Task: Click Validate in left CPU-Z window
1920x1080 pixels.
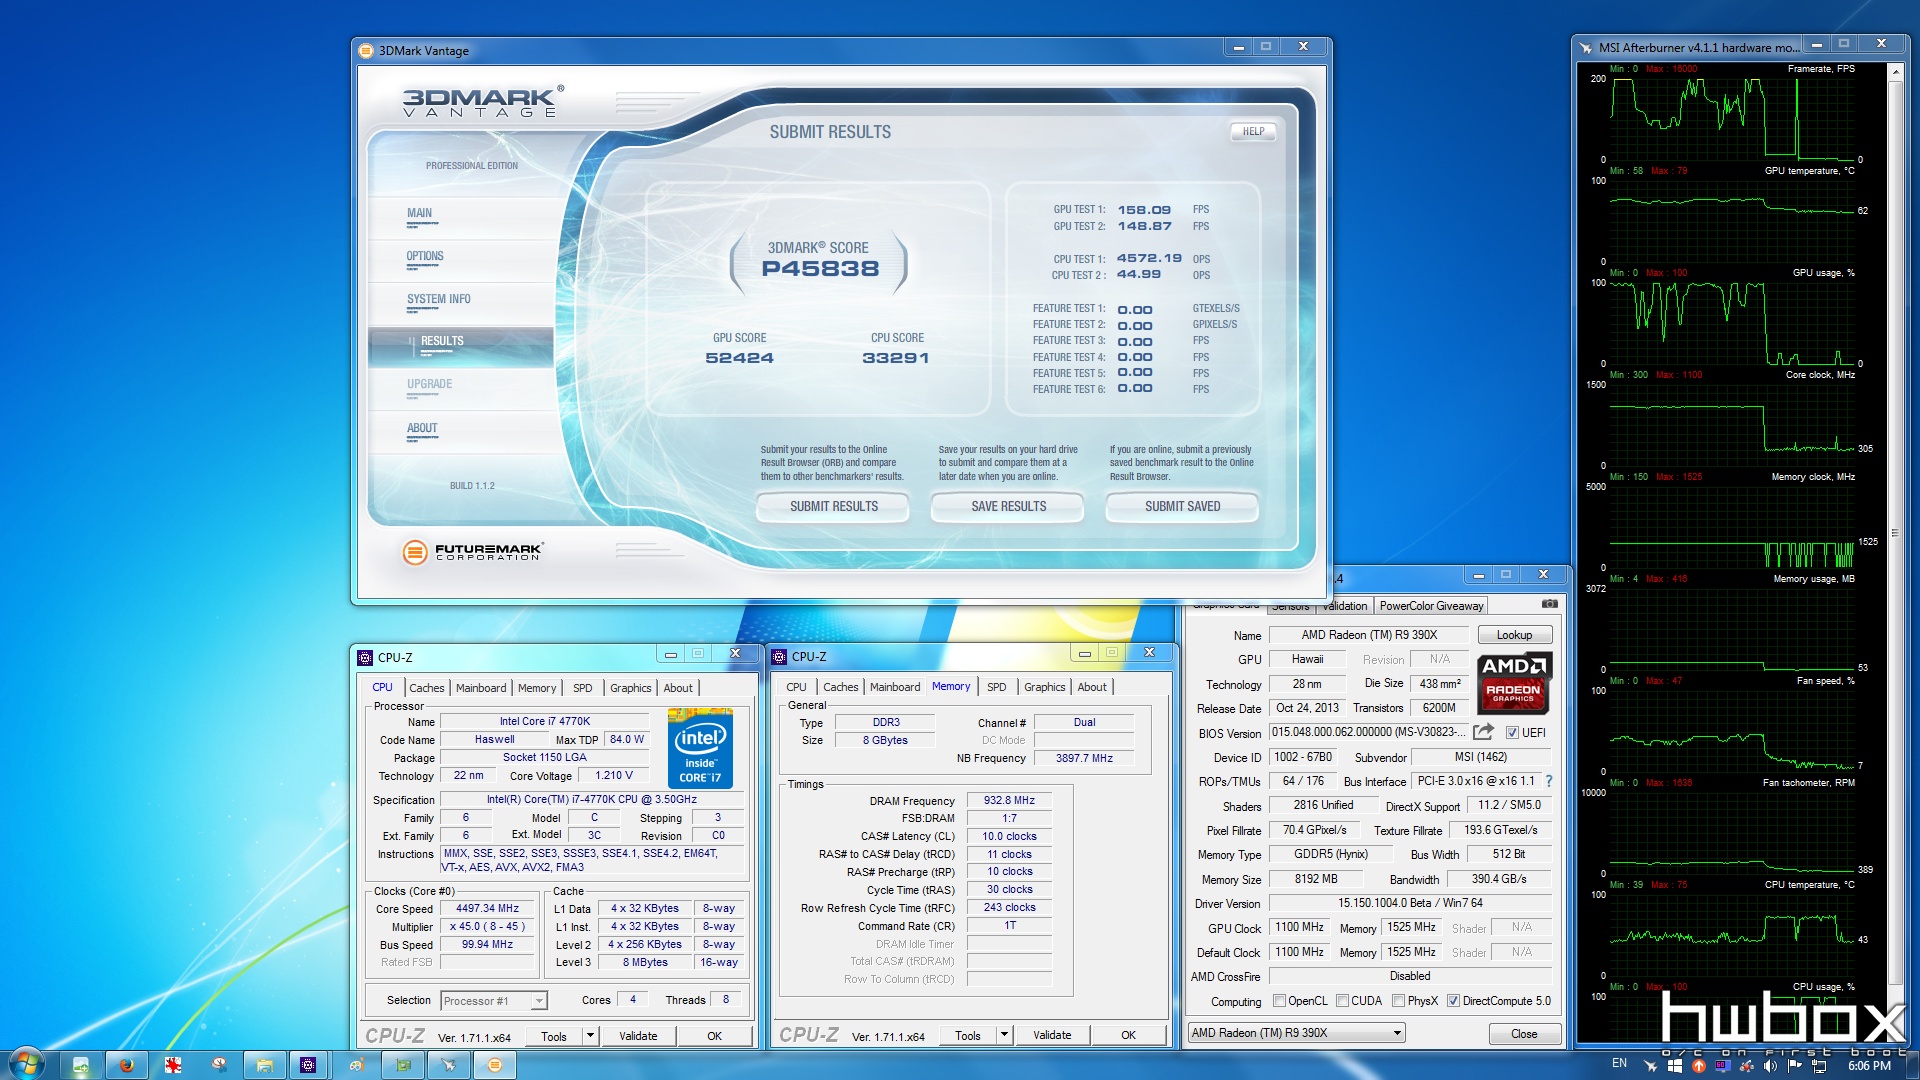Action: click(x=638, y=1036)
